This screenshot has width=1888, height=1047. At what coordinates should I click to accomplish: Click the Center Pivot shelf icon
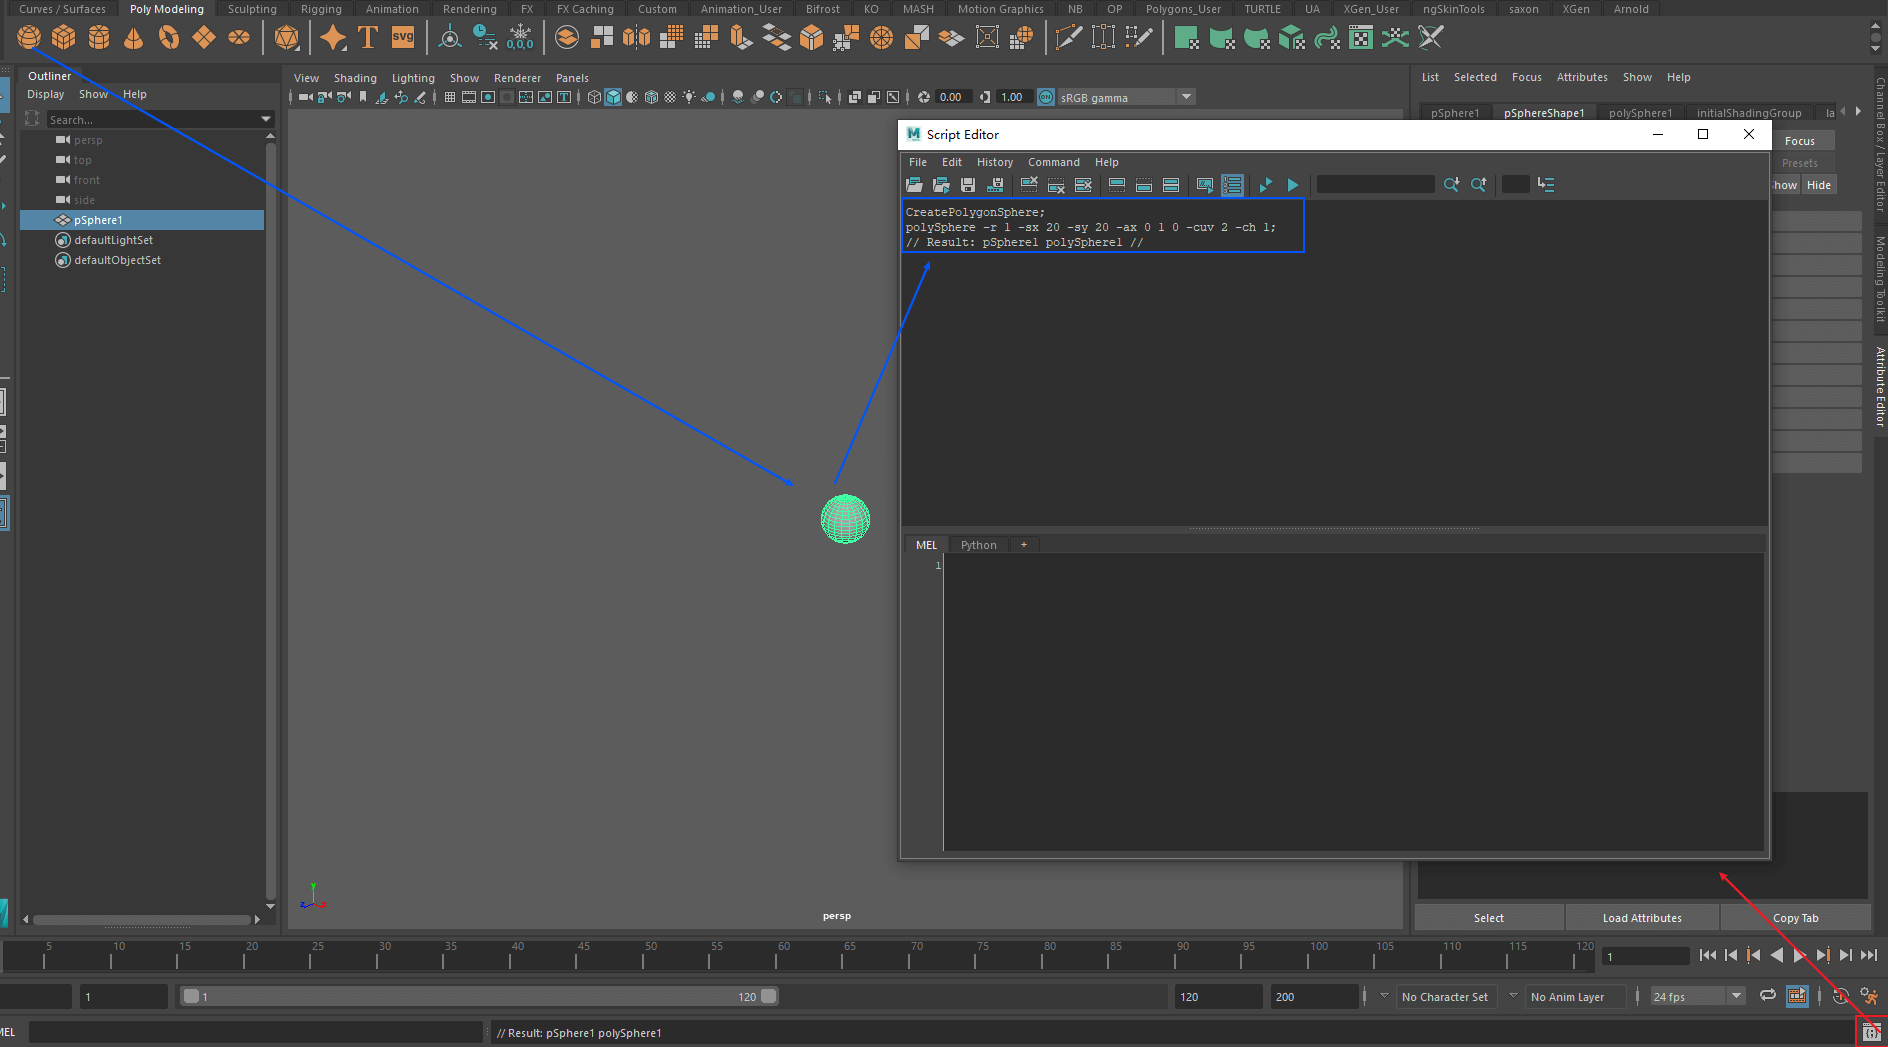[x=450, y=38]
